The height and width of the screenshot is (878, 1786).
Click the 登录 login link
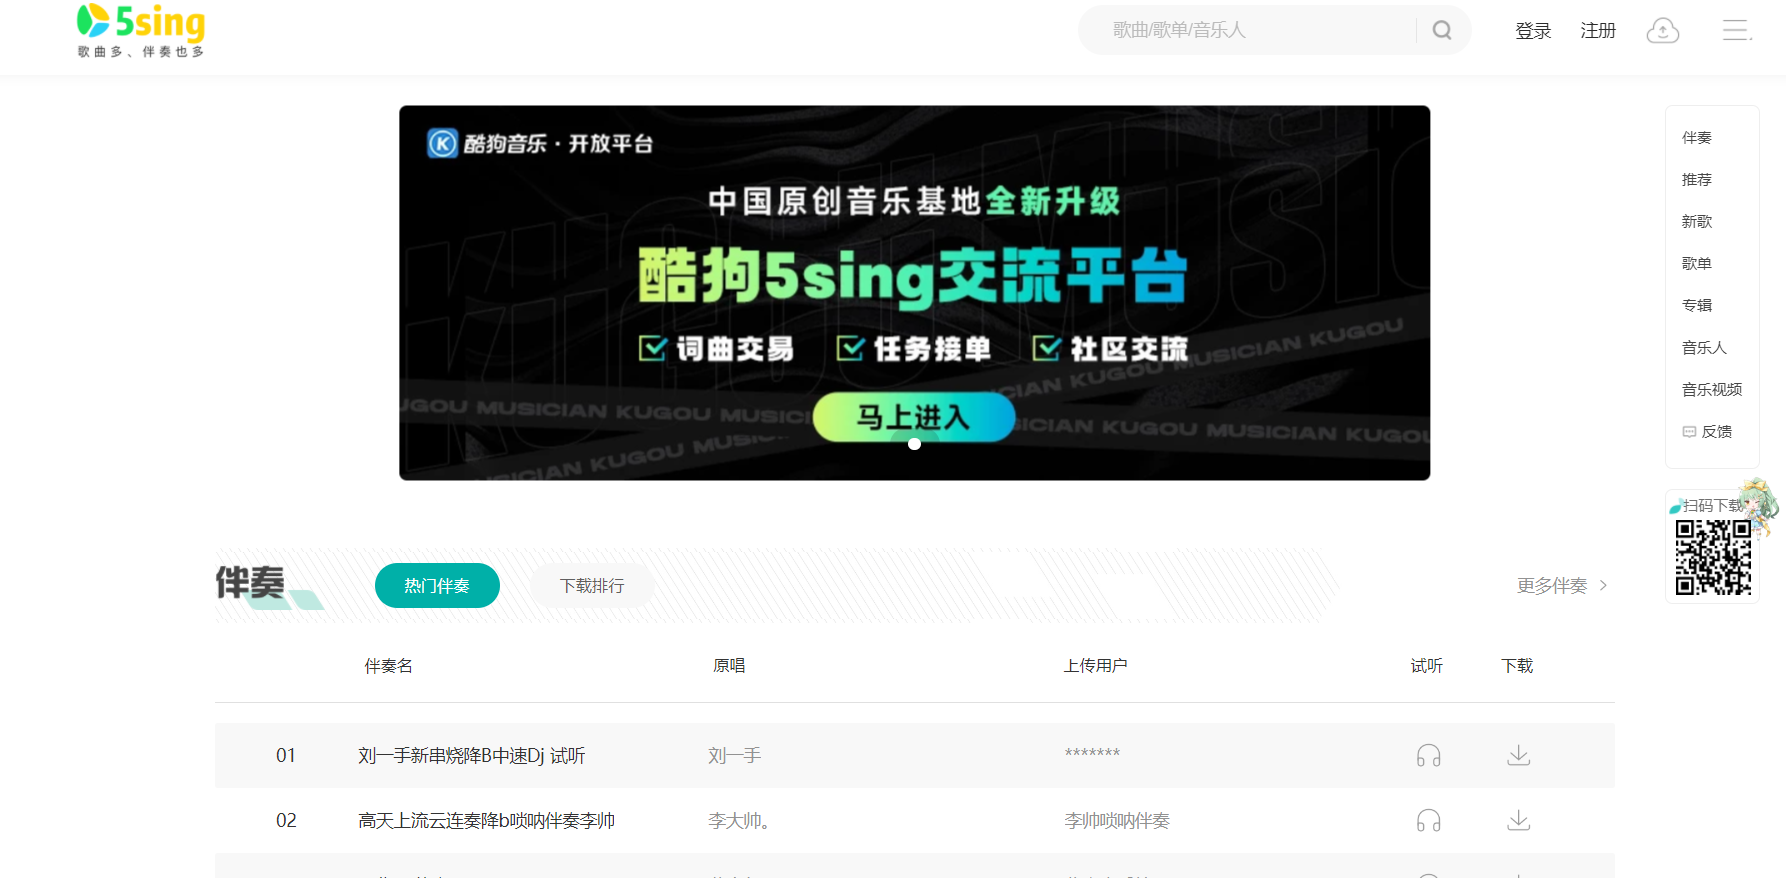pos(1532,31)
